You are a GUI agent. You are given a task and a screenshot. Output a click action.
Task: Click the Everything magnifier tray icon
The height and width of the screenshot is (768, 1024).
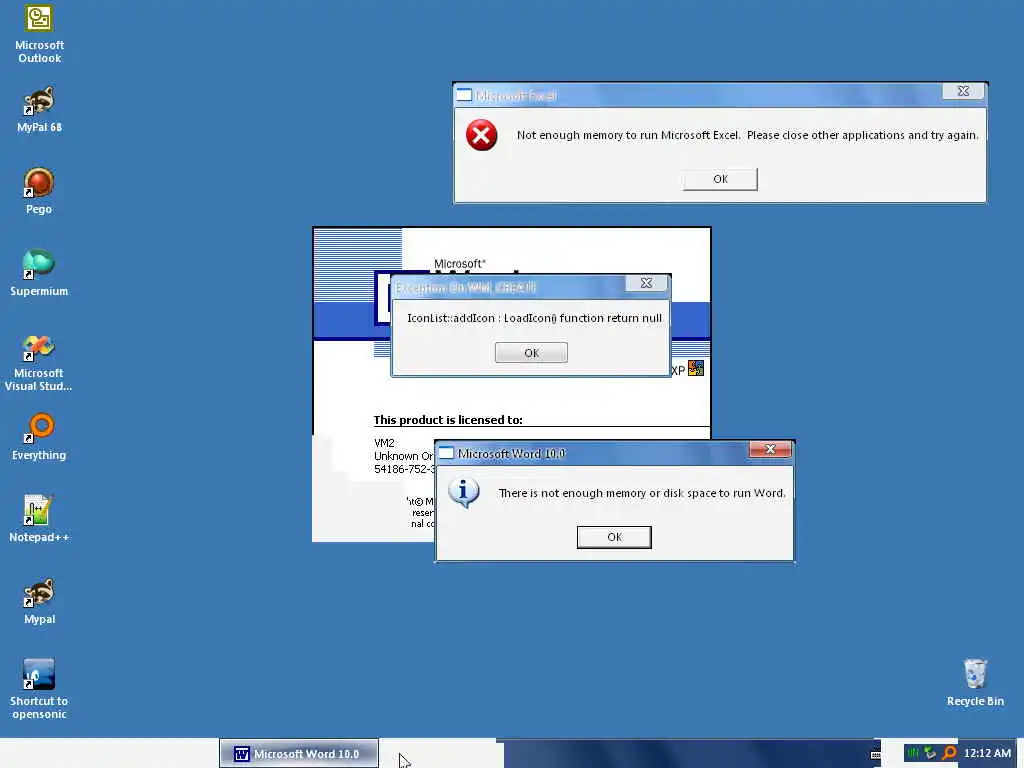950,753
